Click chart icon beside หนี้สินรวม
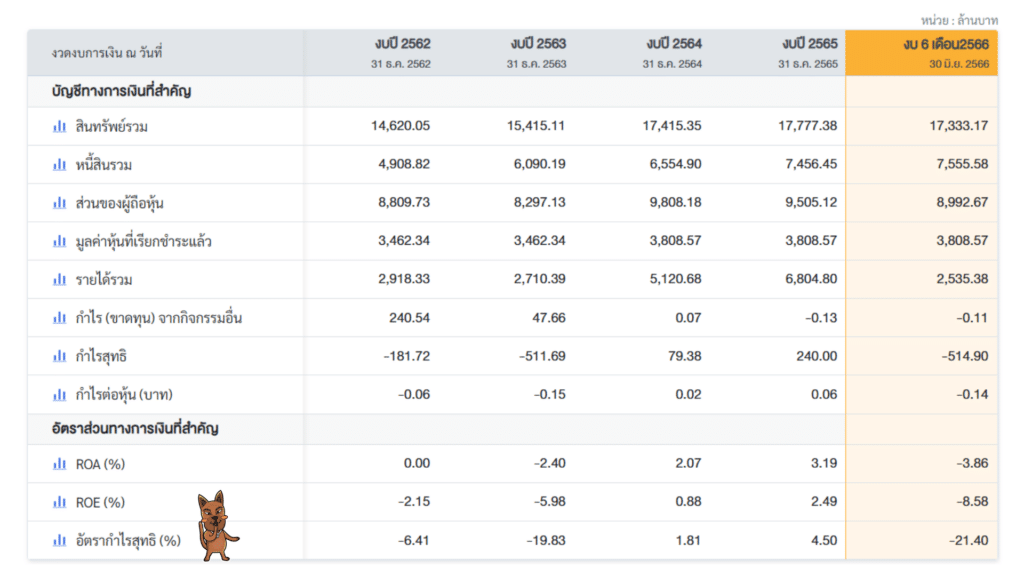 60,164
